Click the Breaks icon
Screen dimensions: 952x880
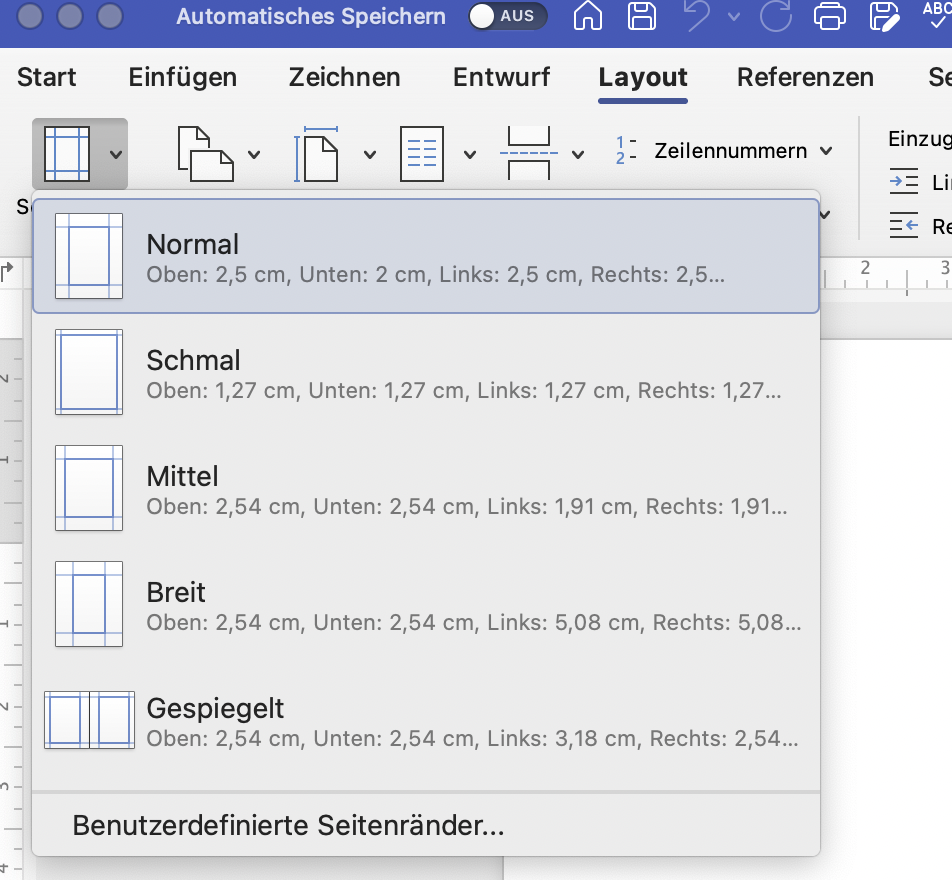pyautogui.click(x=529, y=154)
